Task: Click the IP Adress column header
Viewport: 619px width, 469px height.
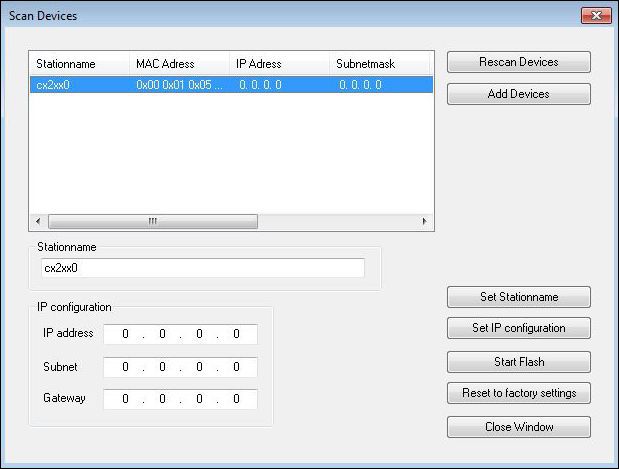Action: coord(279,64)
